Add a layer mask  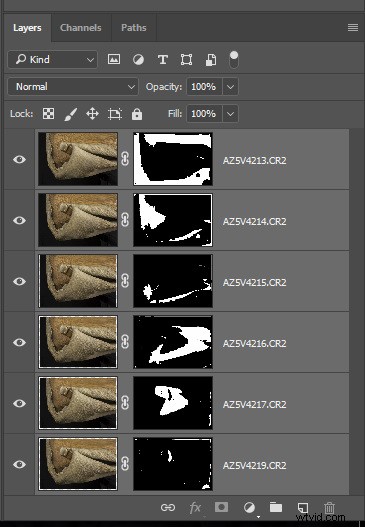point(221,507)
